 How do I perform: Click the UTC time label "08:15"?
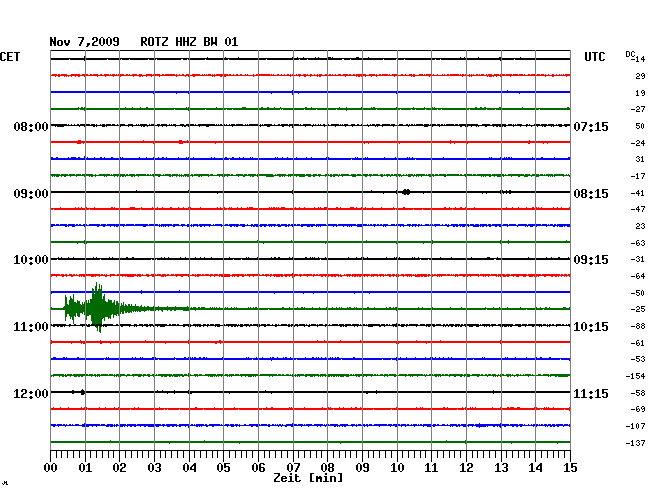point(591,194)
